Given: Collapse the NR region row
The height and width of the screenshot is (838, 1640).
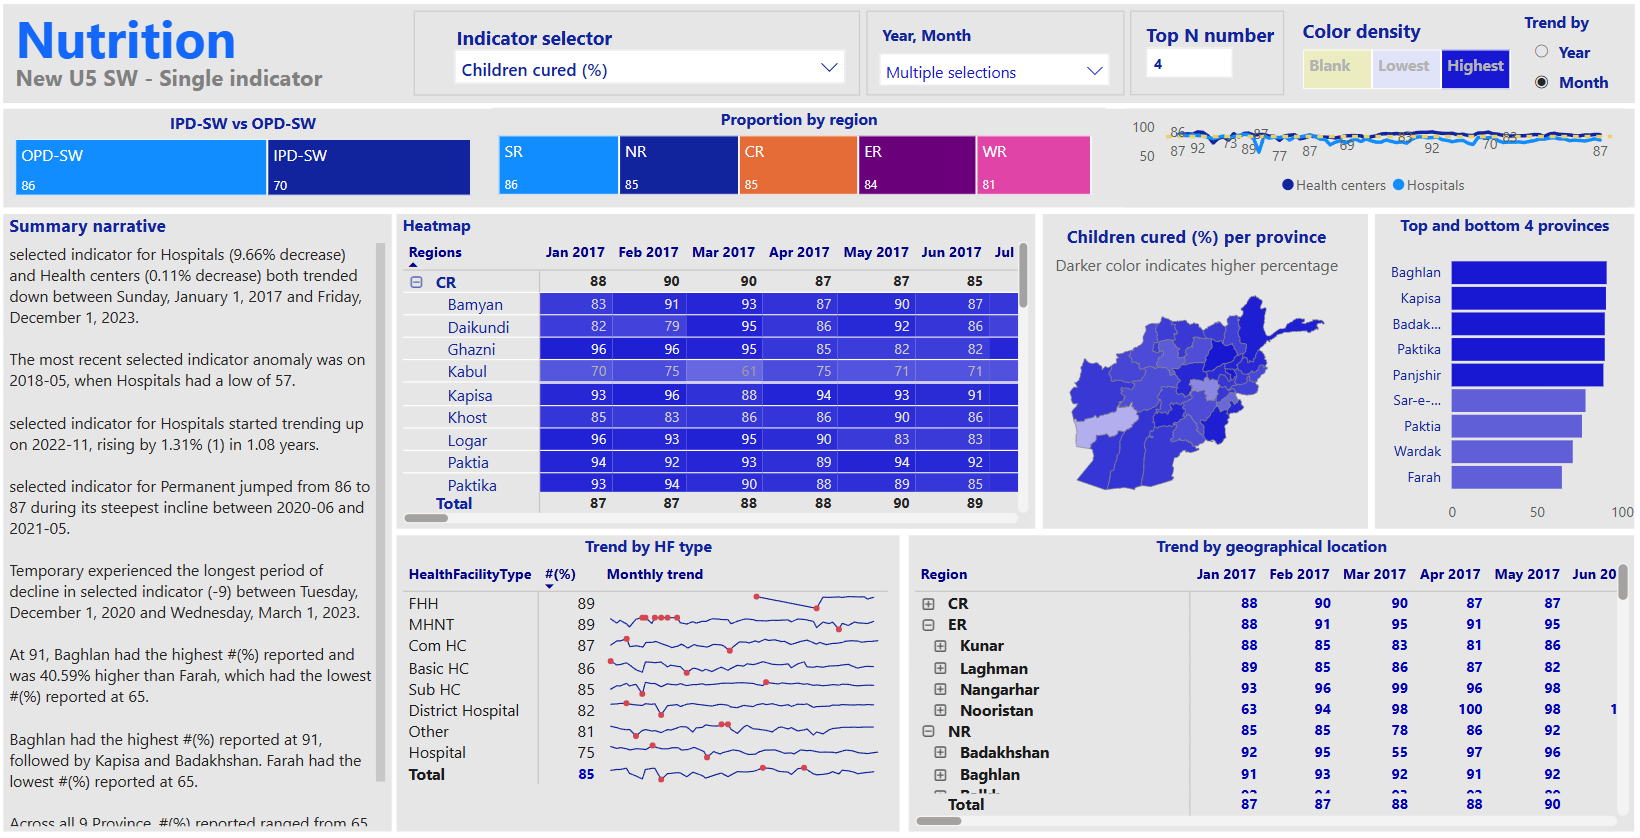Looking at the screenshot, I should coord(928,732).
